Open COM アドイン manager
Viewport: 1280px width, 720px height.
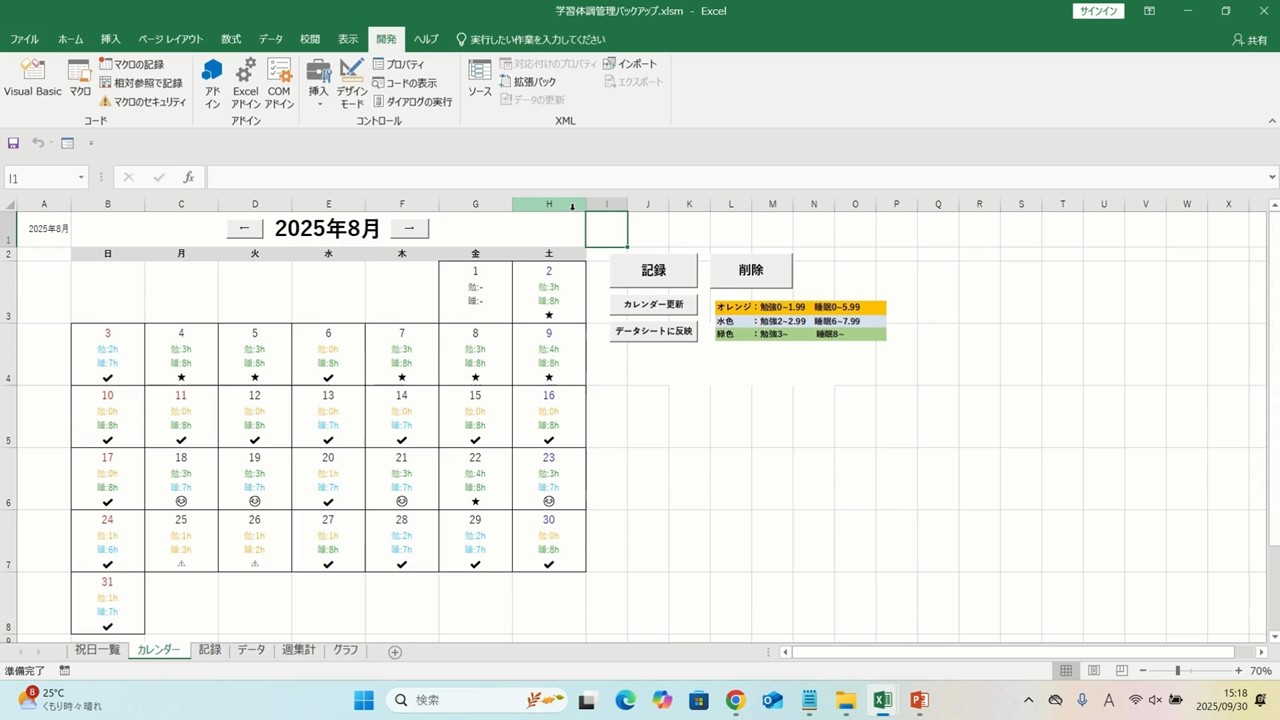(x=279, y=82)
